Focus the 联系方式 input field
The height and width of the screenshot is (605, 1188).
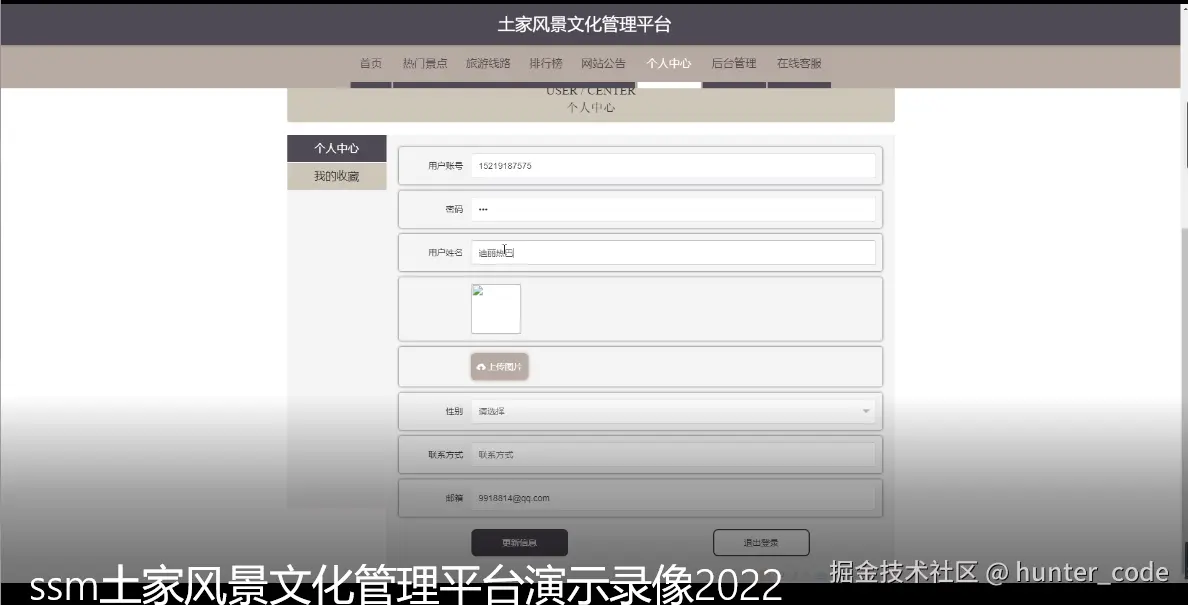(673, 455)
